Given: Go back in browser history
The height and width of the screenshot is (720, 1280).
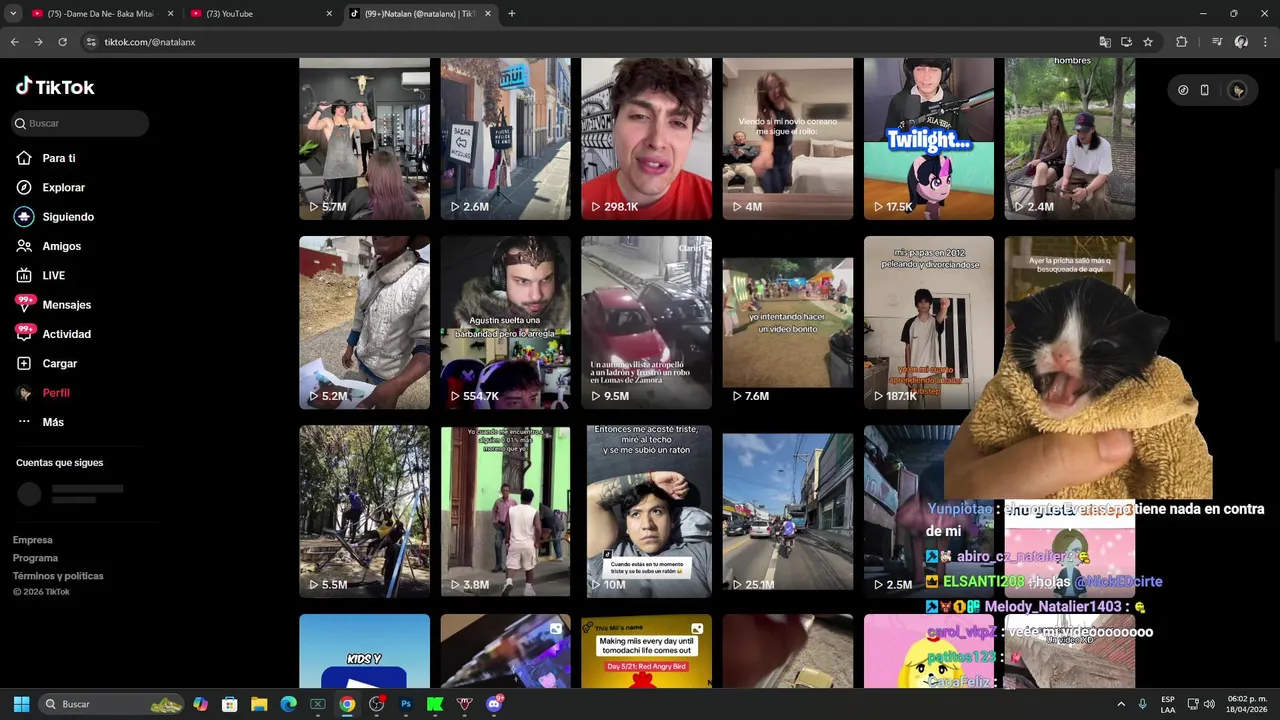Looking at the screenshot, I should [x=14, y=42].
